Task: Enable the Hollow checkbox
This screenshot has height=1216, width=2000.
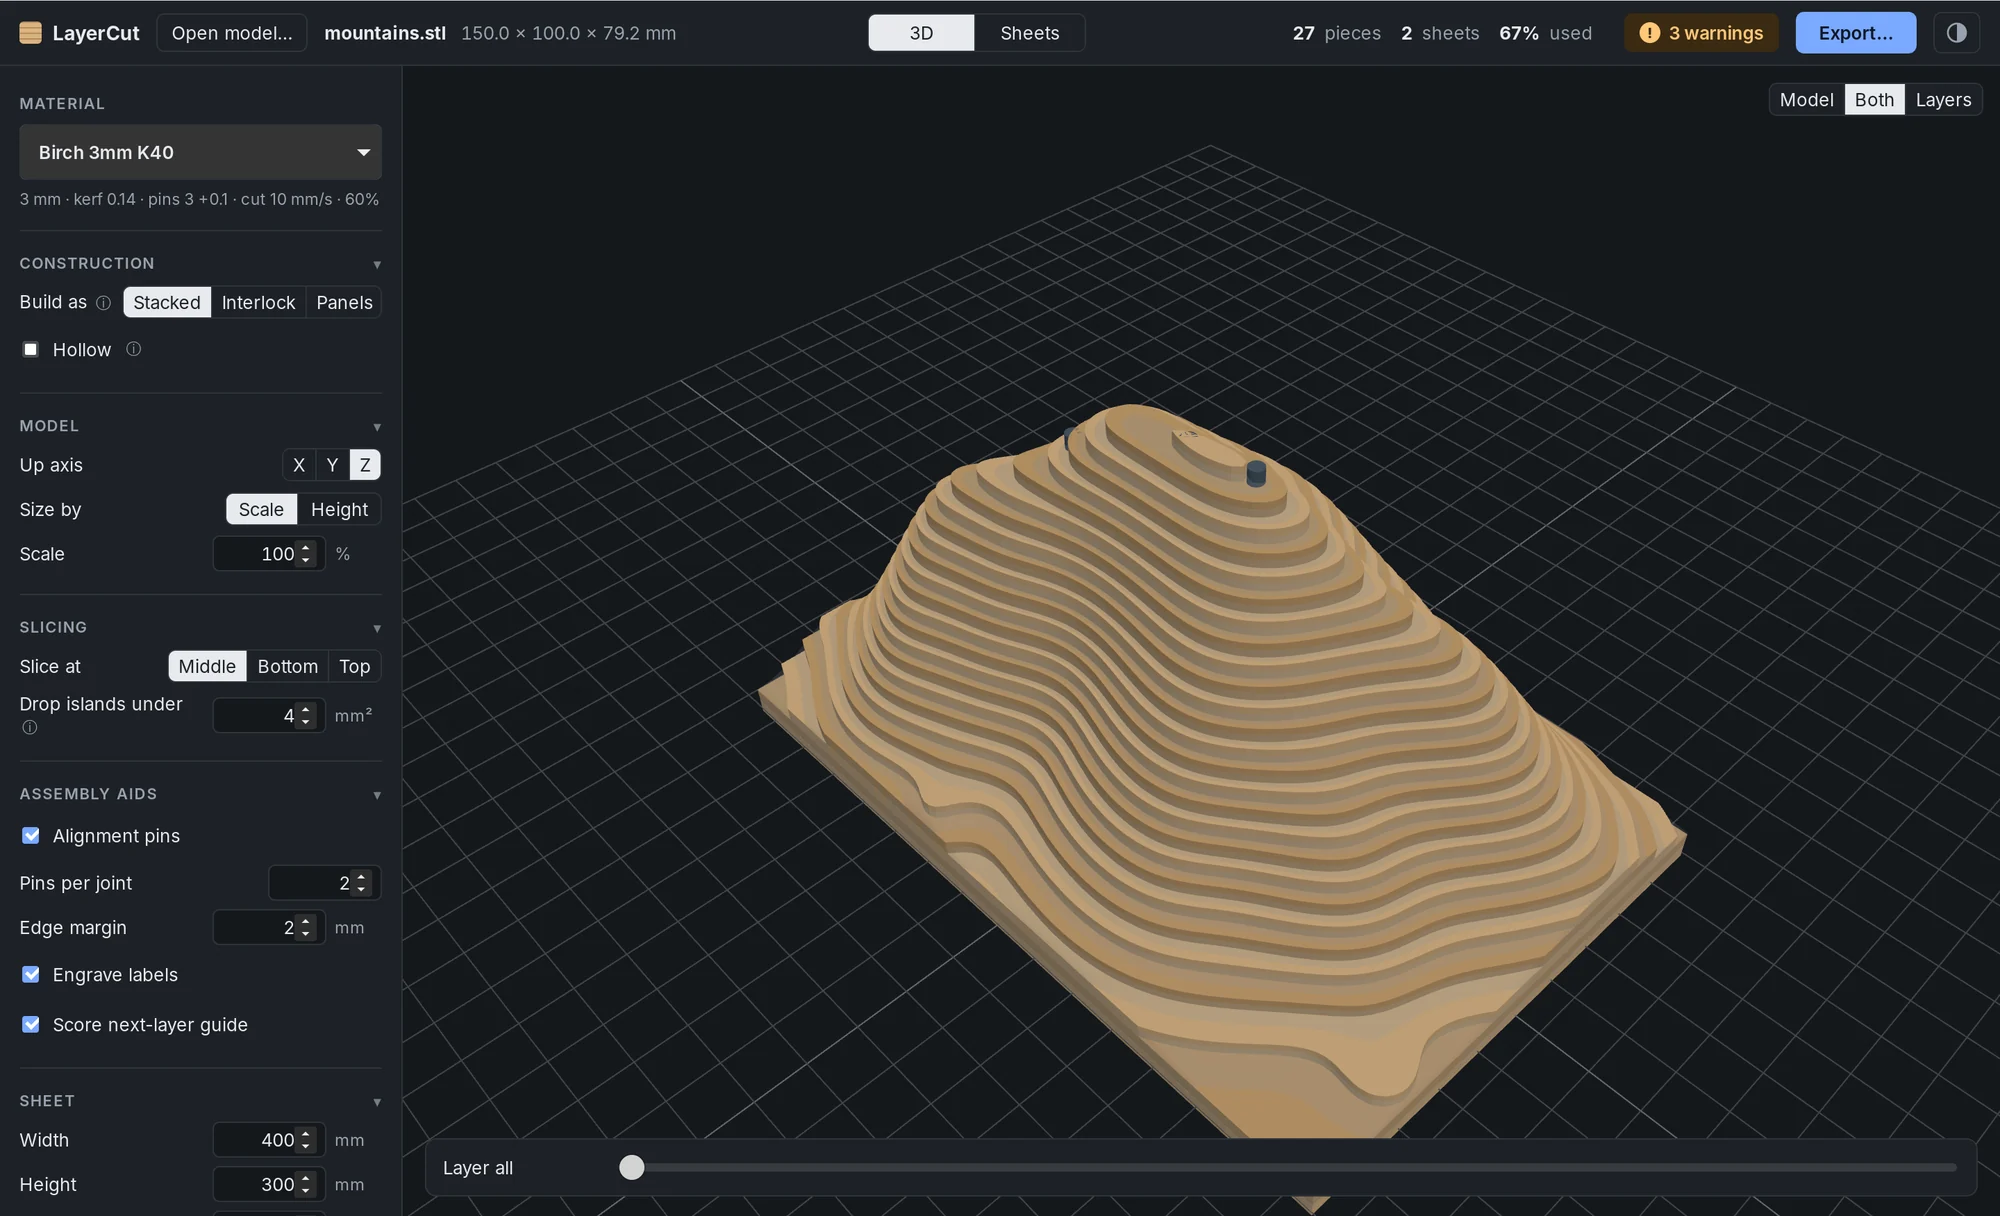Action: 31,349
